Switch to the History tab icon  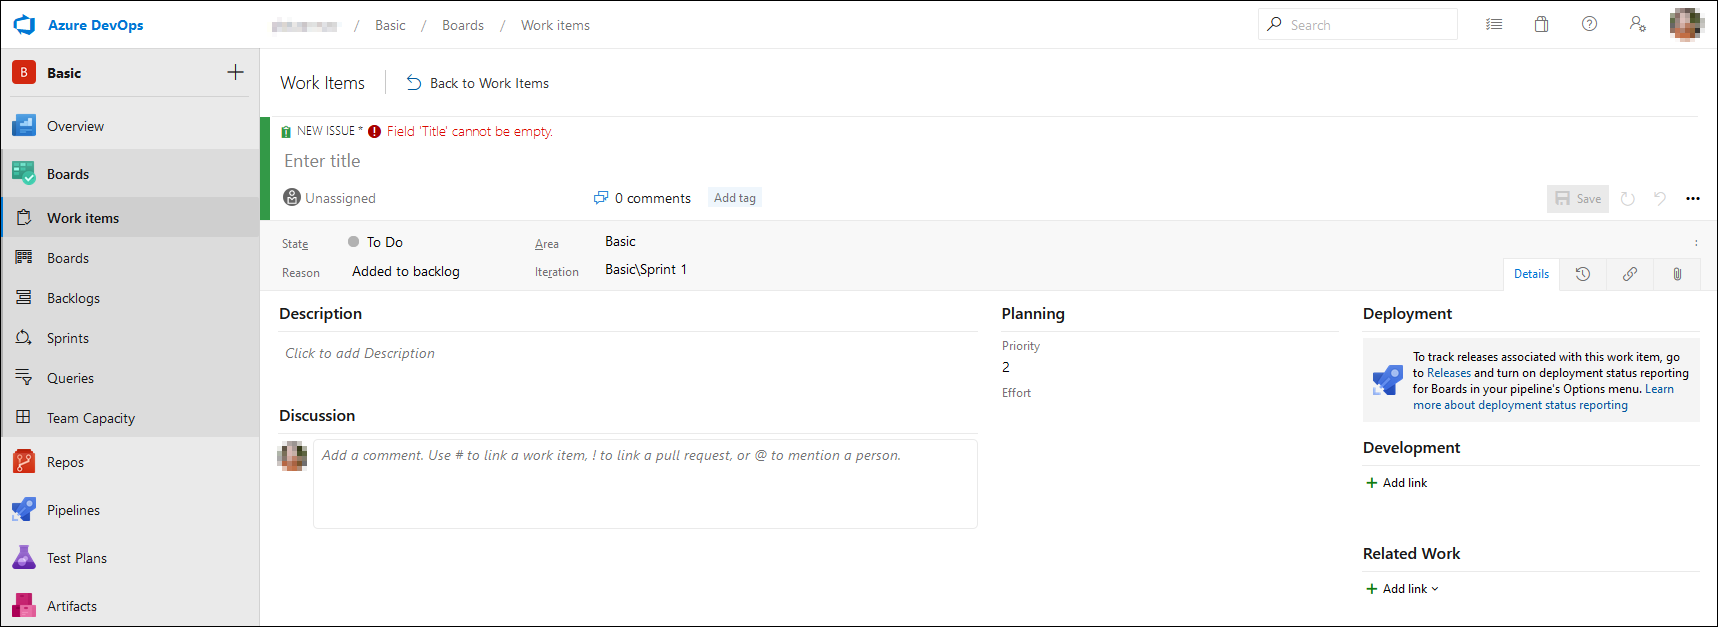tap(1583, 274)
